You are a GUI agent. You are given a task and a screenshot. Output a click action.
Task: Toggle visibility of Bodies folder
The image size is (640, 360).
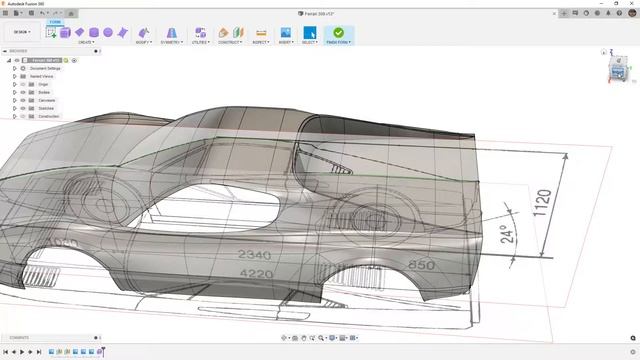[23, 92]
